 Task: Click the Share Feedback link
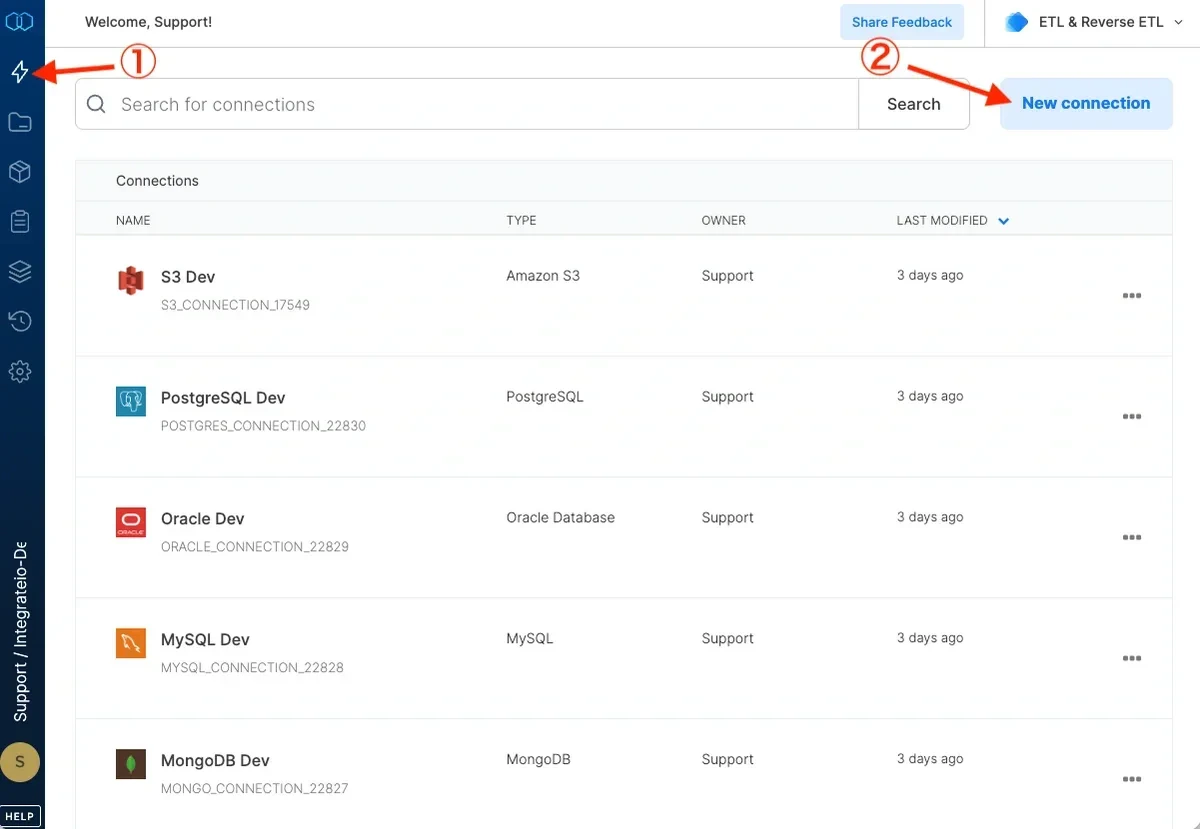901,21
